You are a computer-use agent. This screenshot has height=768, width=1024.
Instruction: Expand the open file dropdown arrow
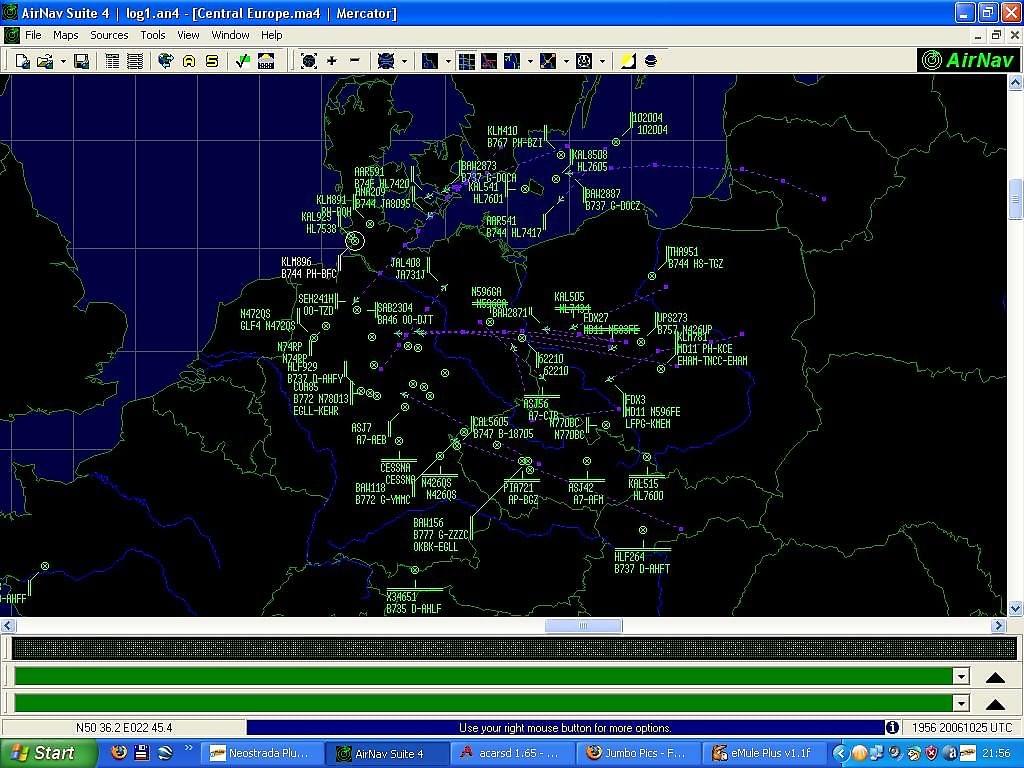pos(63,62)
